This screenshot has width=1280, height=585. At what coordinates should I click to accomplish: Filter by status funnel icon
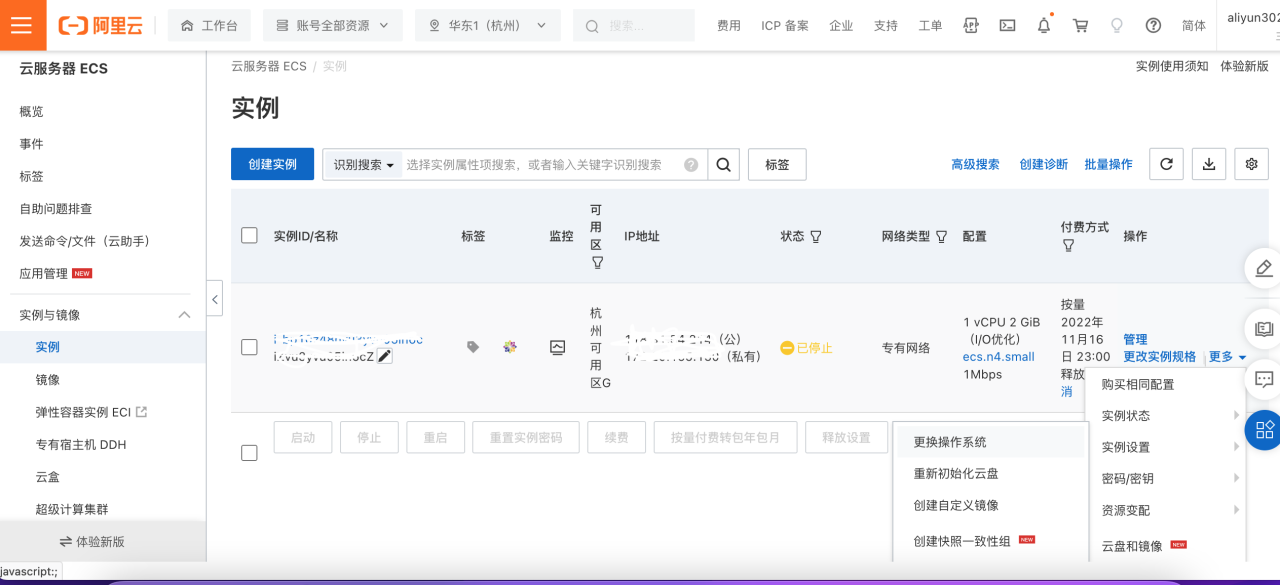pos(816,237)
